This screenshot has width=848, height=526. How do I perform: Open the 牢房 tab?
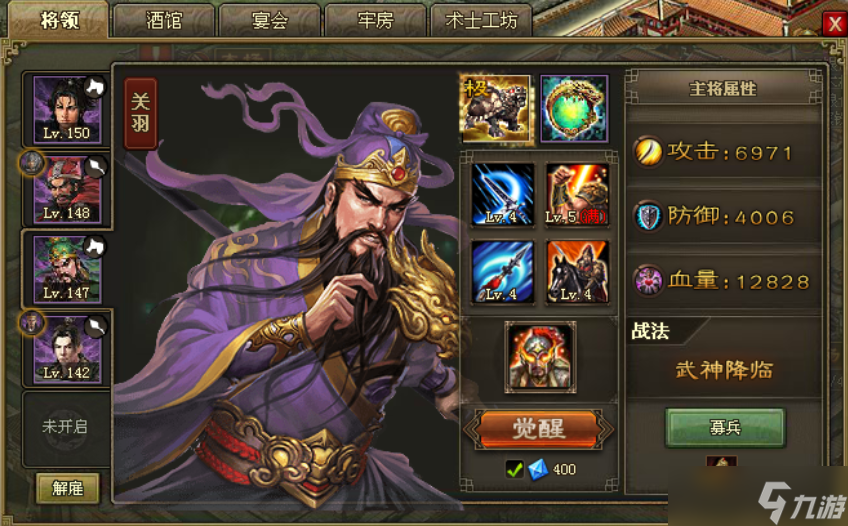(375, 21)
